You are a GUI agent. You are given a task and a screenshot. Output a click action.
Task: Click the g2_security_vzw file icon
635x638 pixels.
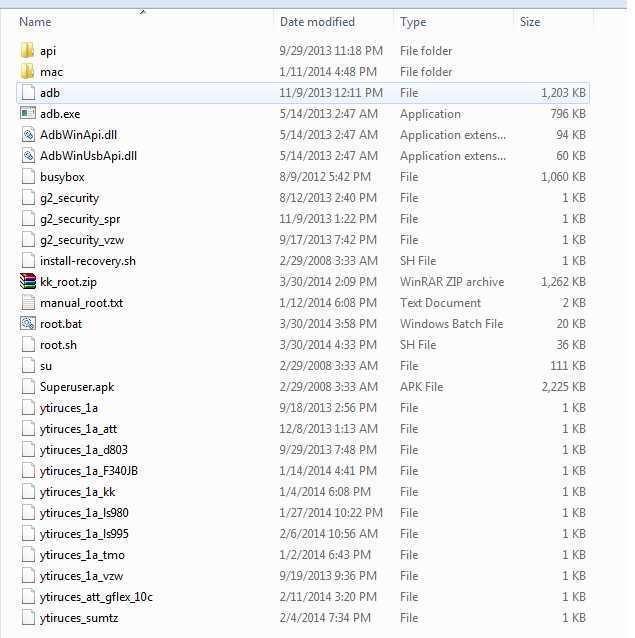(28, 240)
